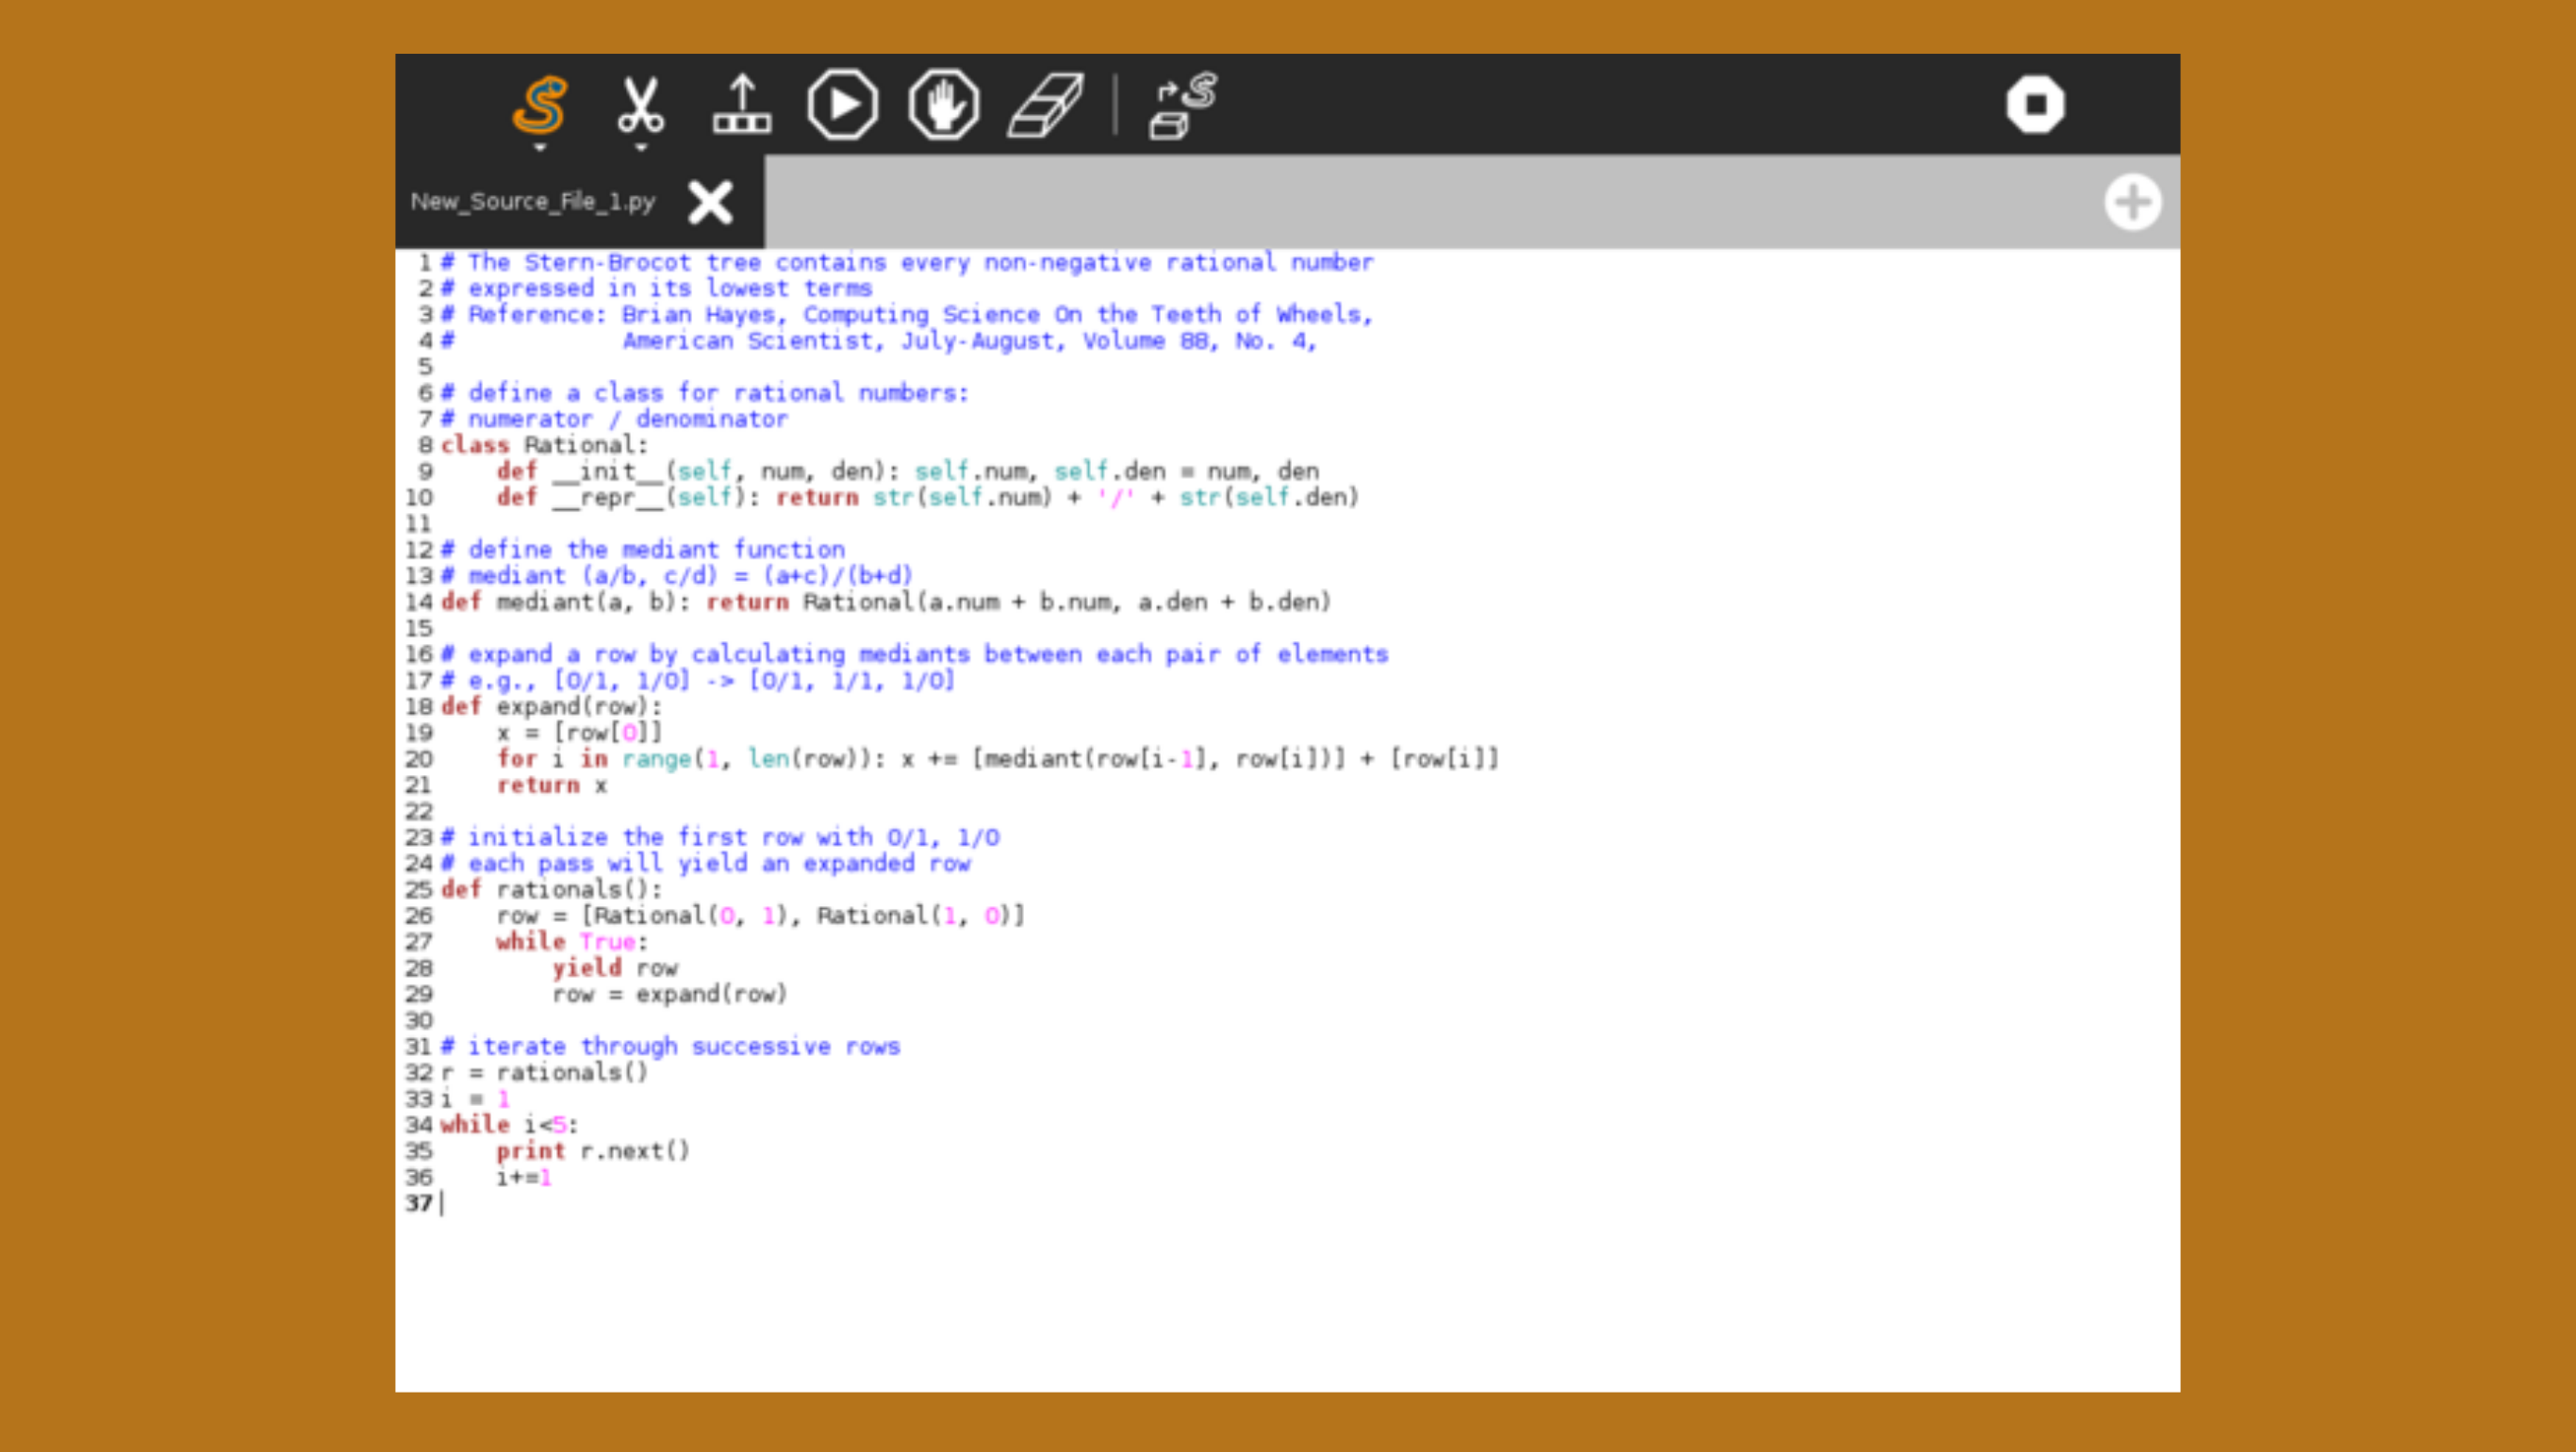This screenshot has height=1452, width=2576.
Task: Click the 'def __init__' line
Action: point(908,471)
